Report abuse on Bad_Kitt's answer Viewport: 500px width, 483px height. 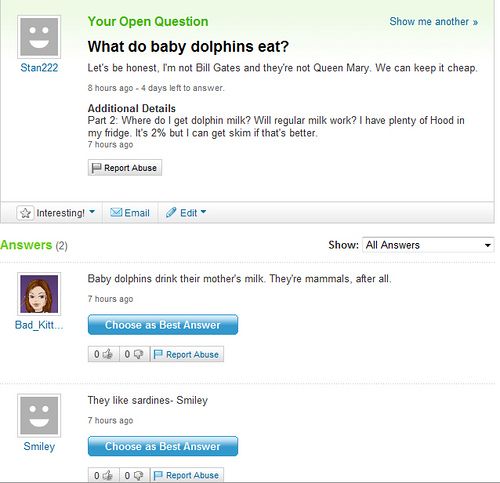187,354
